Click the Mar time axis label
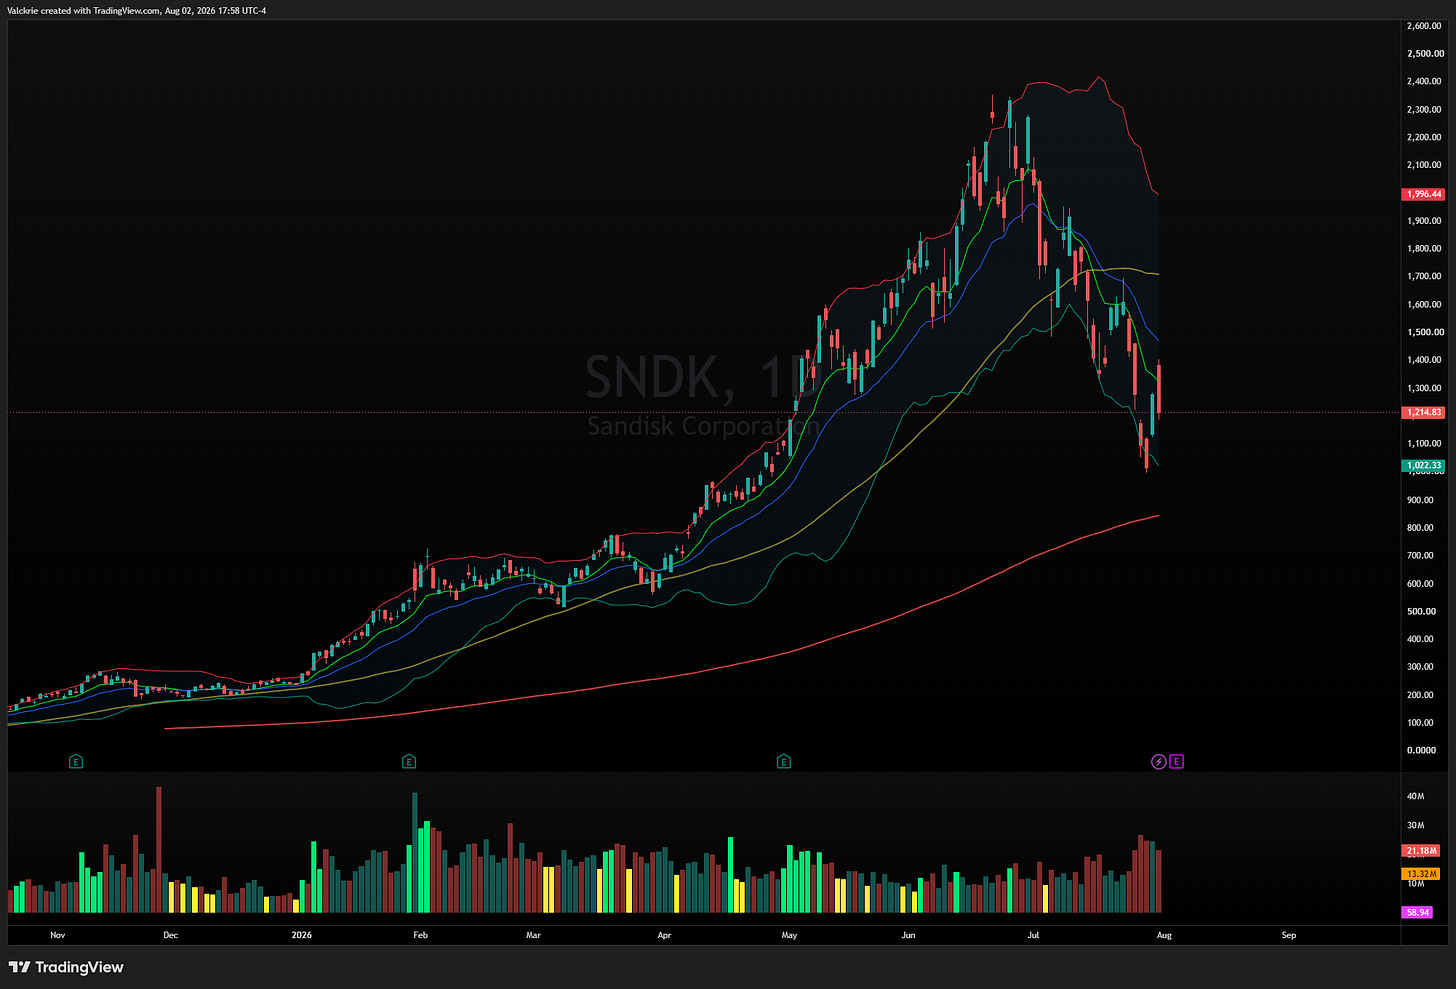 coord(533,936)
